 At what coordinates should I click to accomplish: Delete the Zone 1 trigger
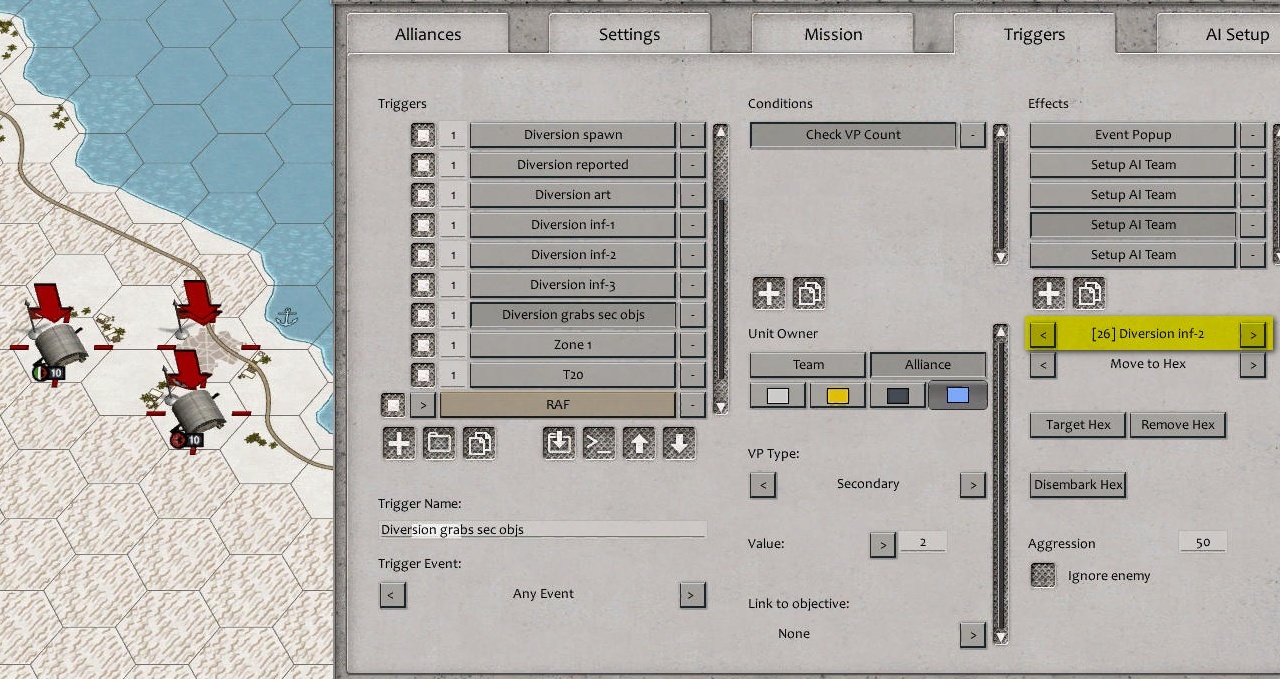coord(692,345)
